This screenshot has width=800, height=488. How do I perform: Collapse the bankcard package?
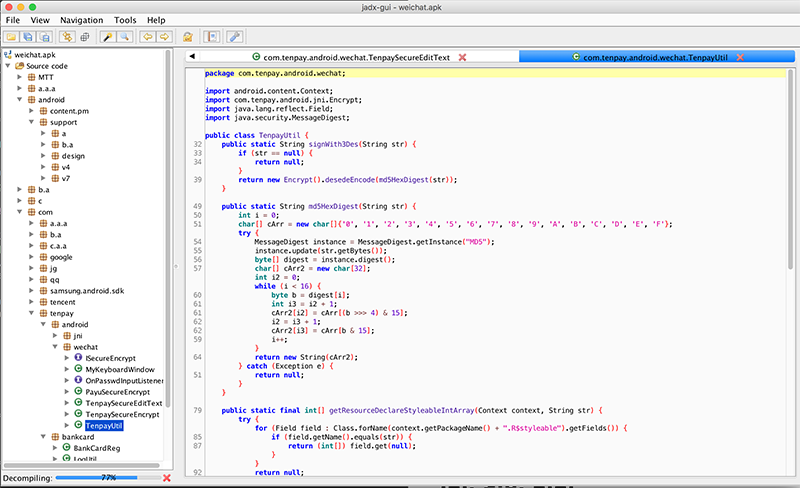coord(43,436)
